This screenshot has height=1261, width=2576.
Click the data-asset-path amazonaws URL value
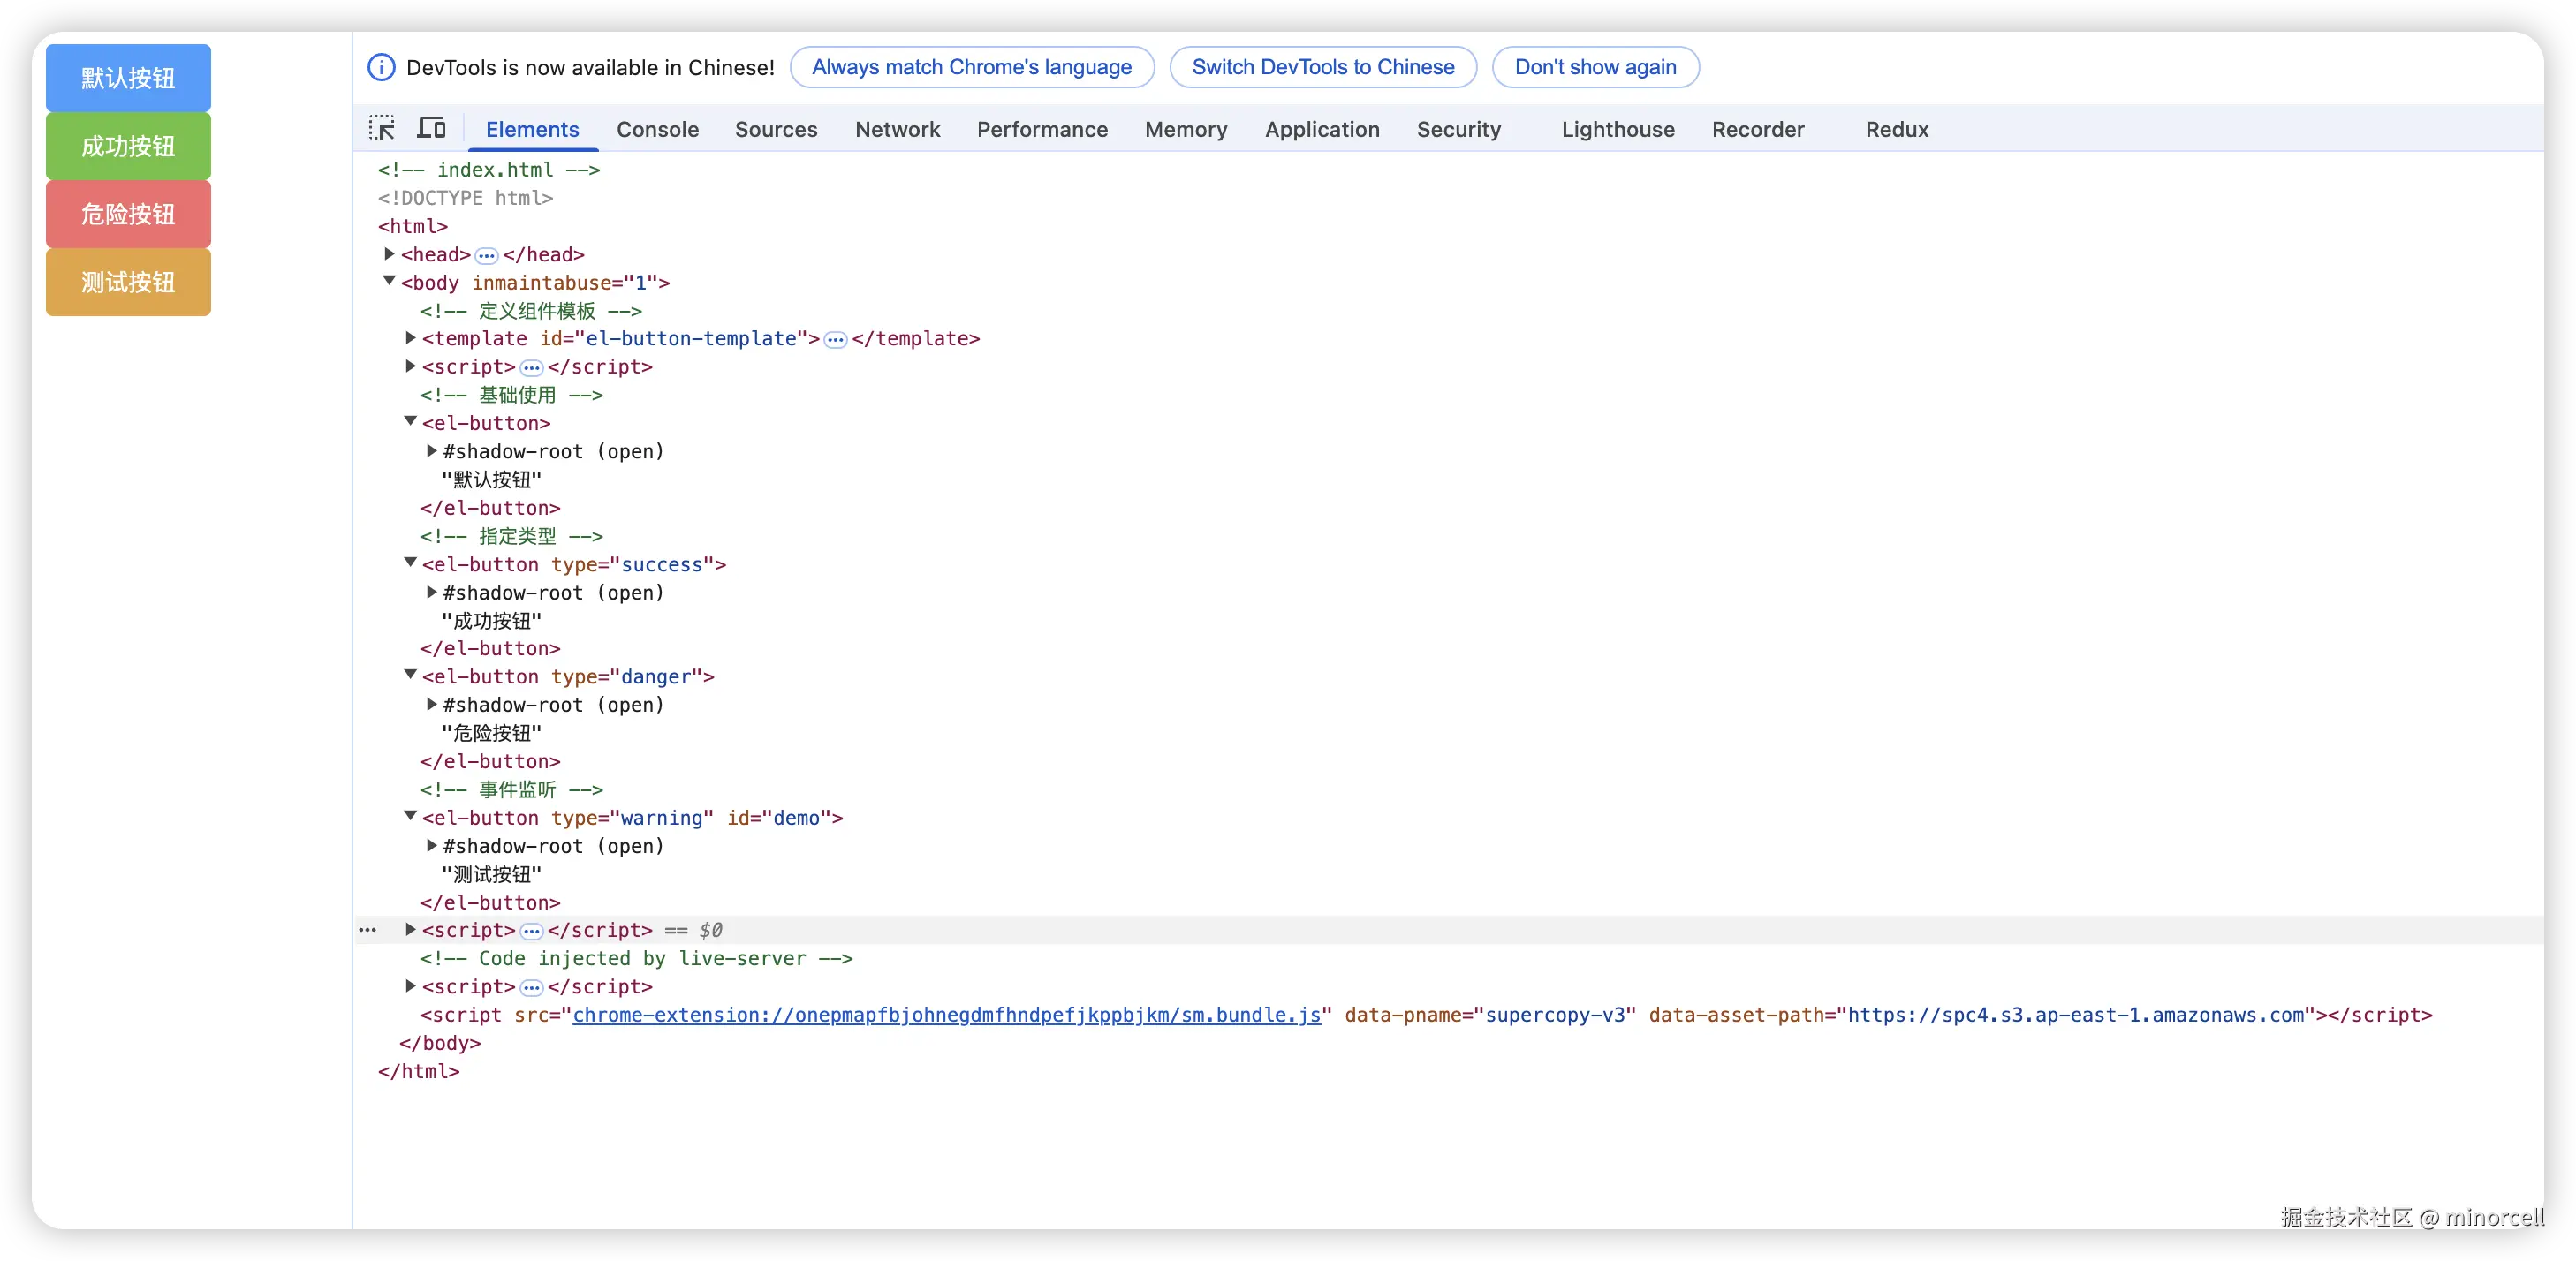(x=2075, y=1015)
